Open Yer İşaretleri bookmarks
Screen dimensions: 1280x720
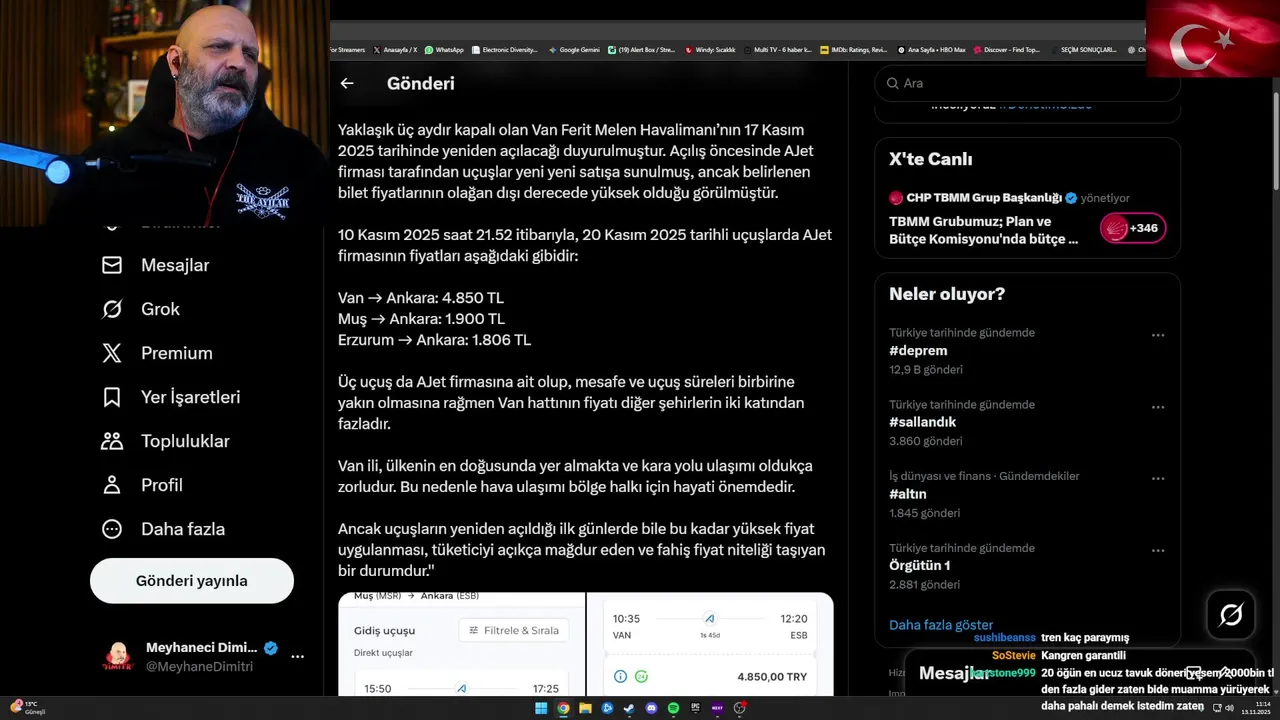coord(171,397)
